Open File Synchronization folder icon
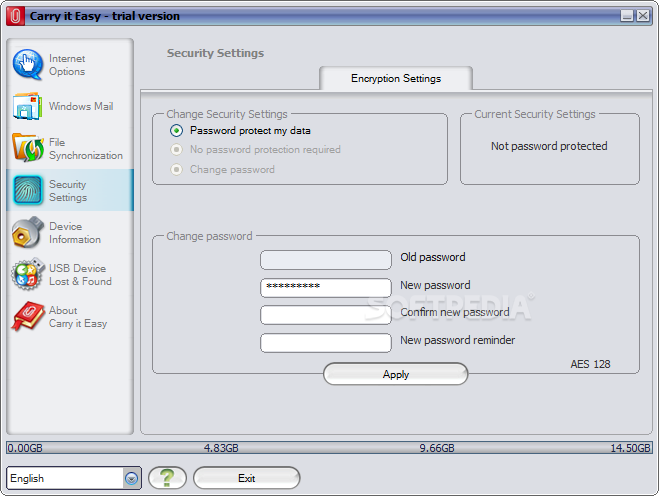This screenshot has width=659, height=496. (x=28, y=148)
